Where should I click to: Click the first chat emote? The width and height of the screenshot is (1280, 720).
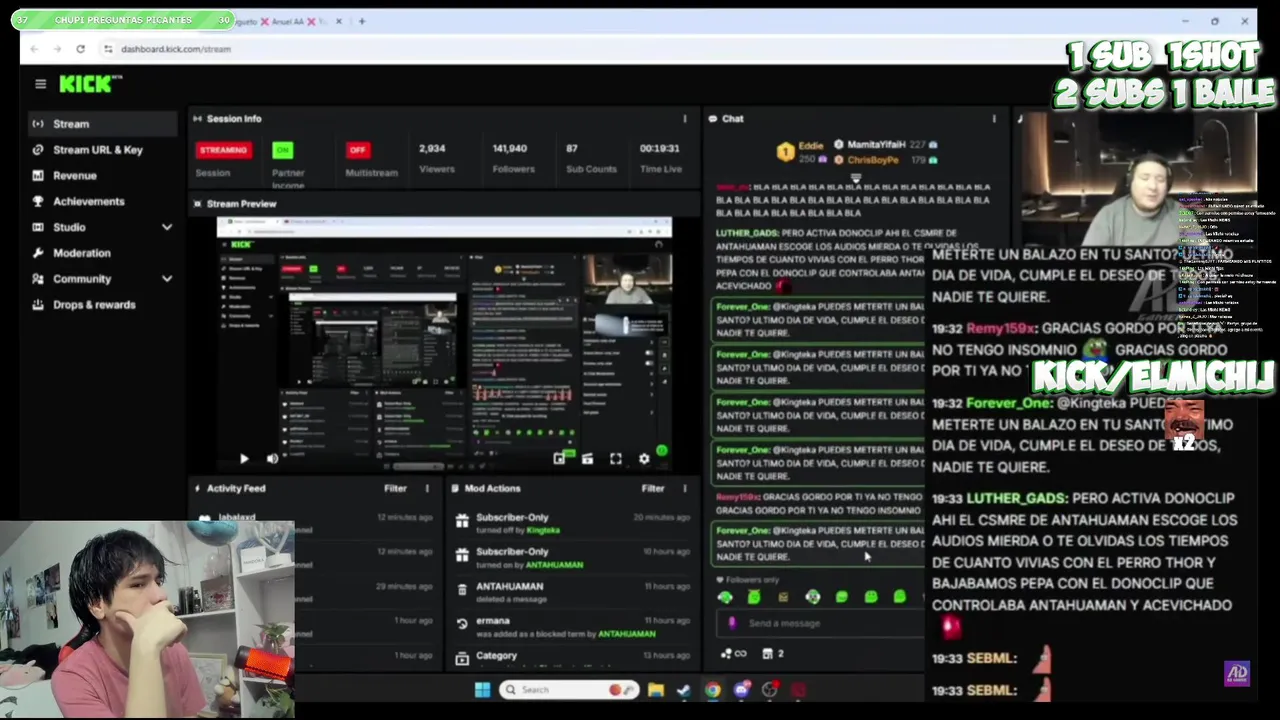(725, 597)
